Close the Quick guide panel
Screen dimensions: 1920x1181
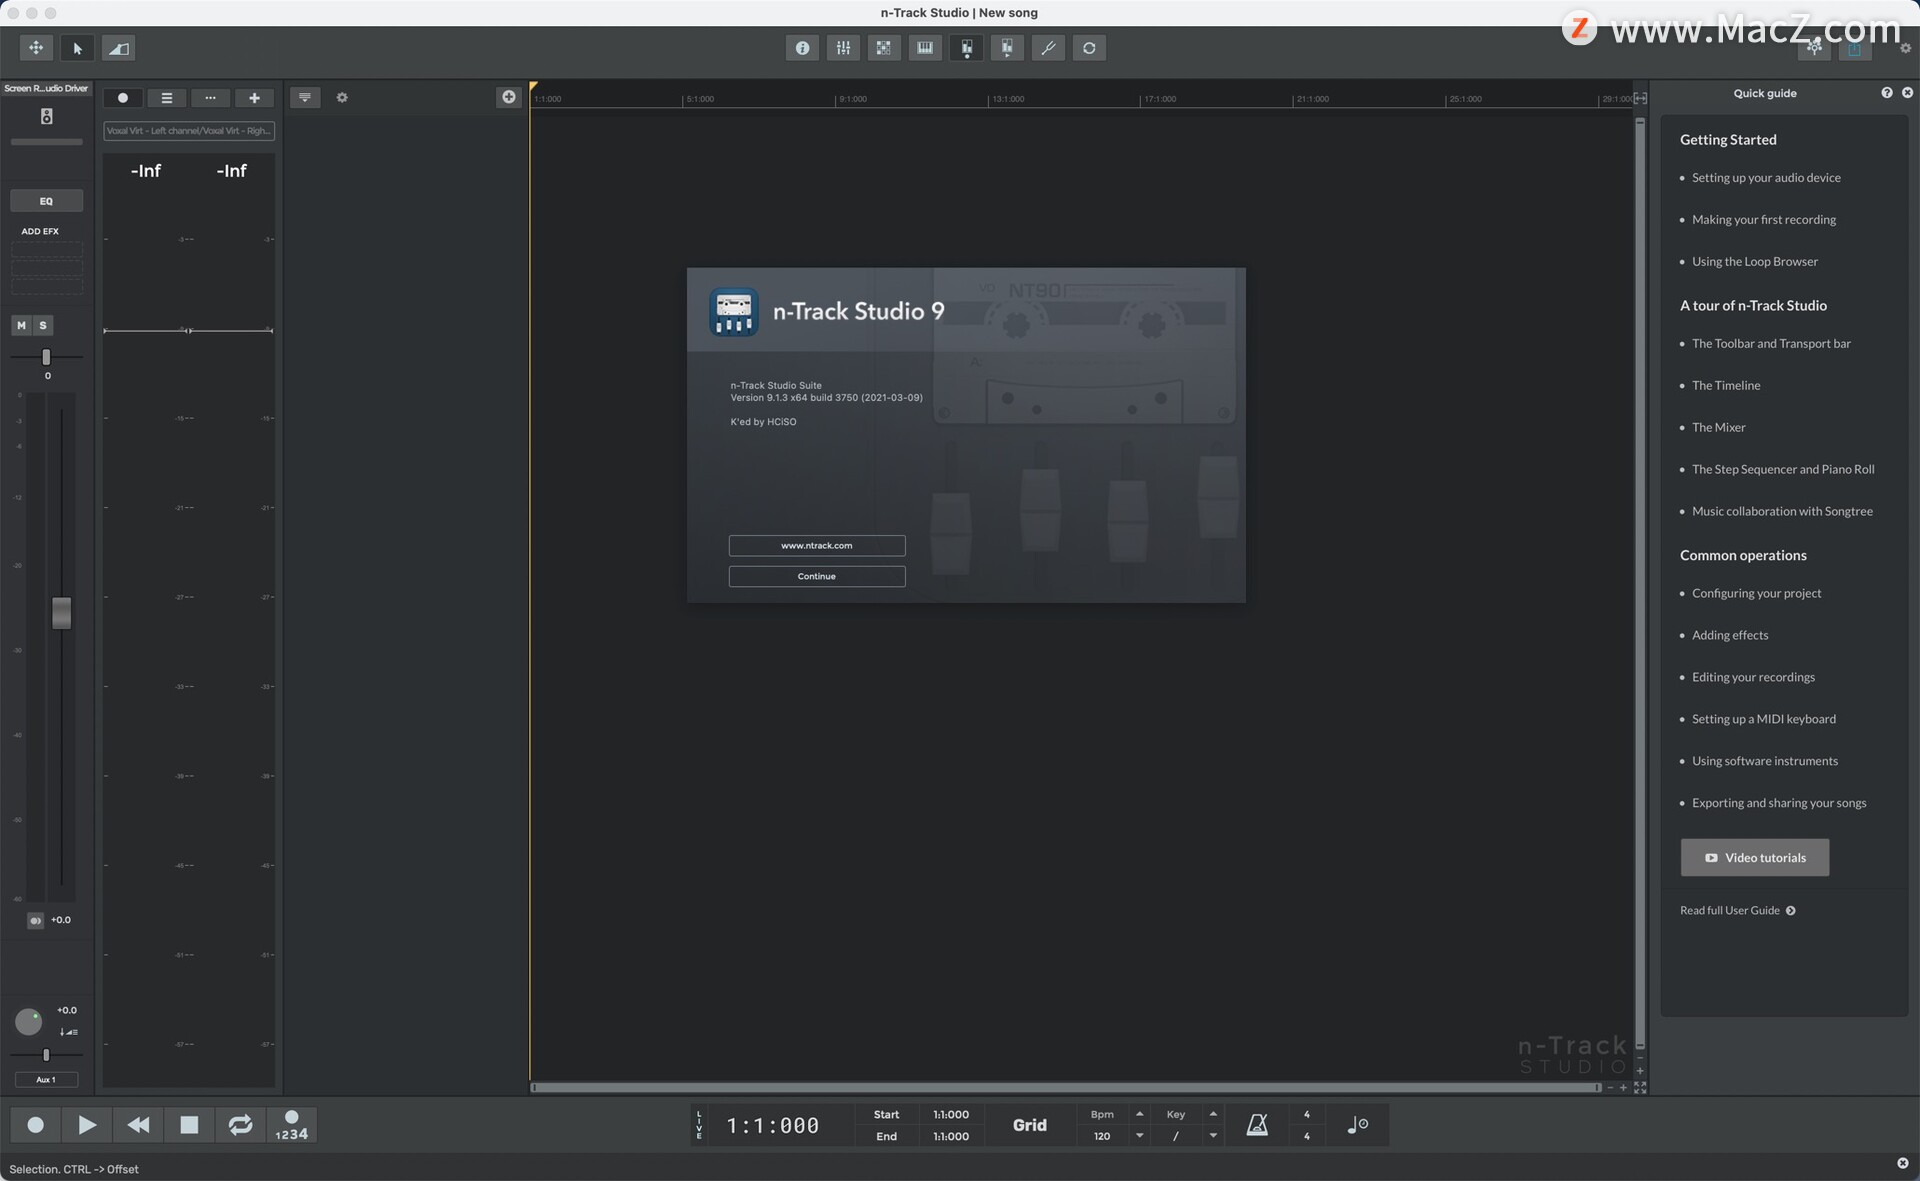click(1907, 93)
